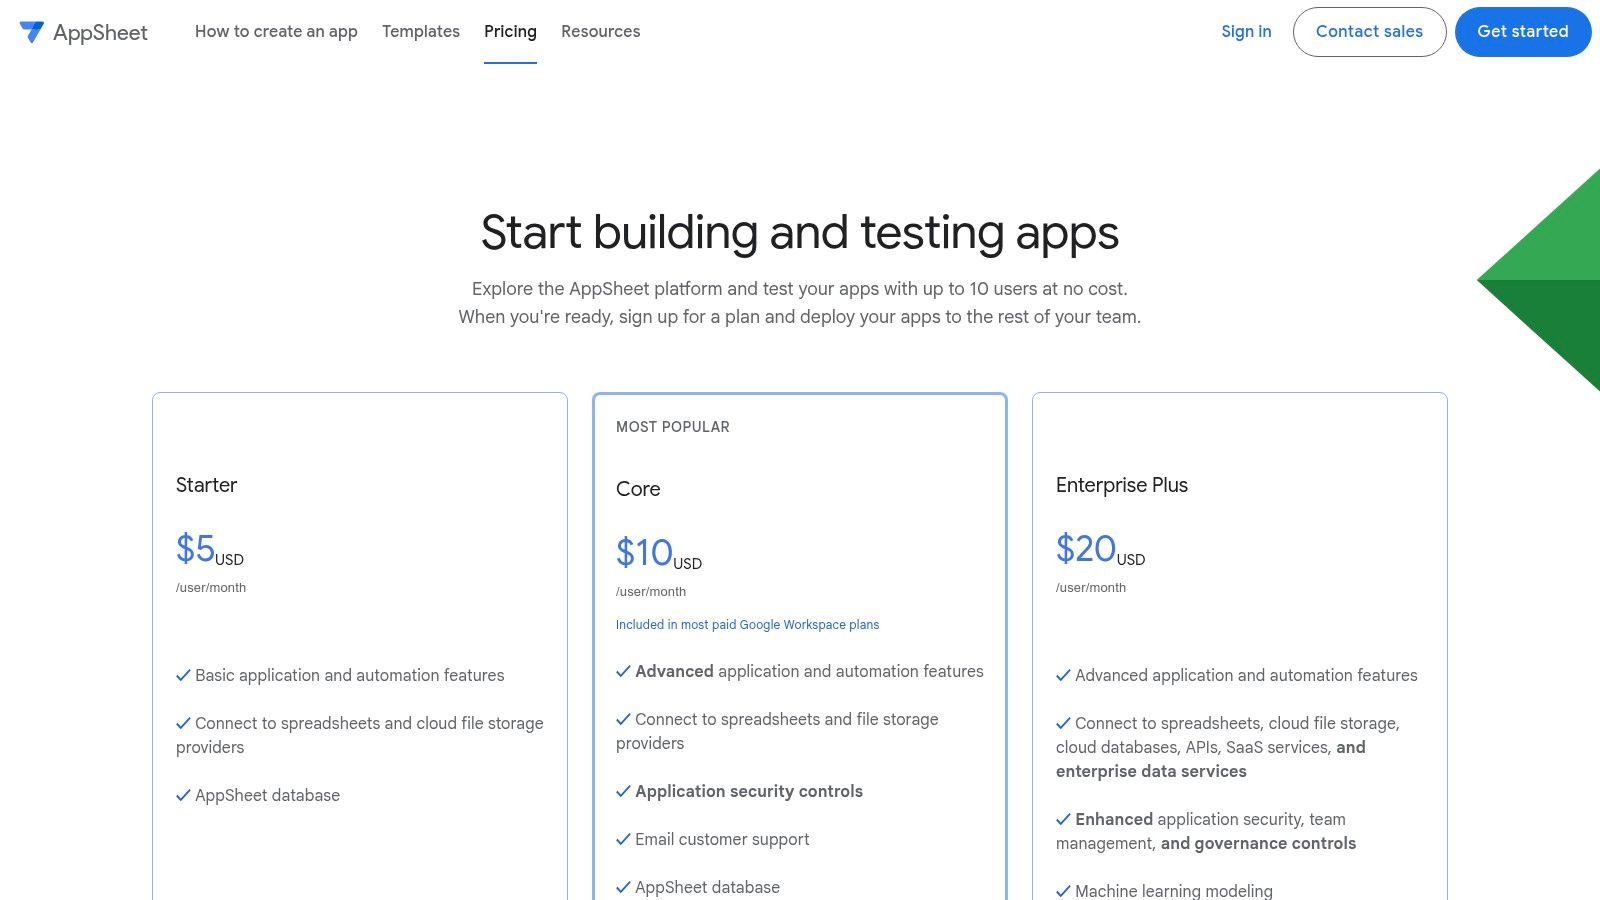This screenshot has height=900, width=1600.
Task: Expand the Resources navigation menu
Action: point(600,31)
